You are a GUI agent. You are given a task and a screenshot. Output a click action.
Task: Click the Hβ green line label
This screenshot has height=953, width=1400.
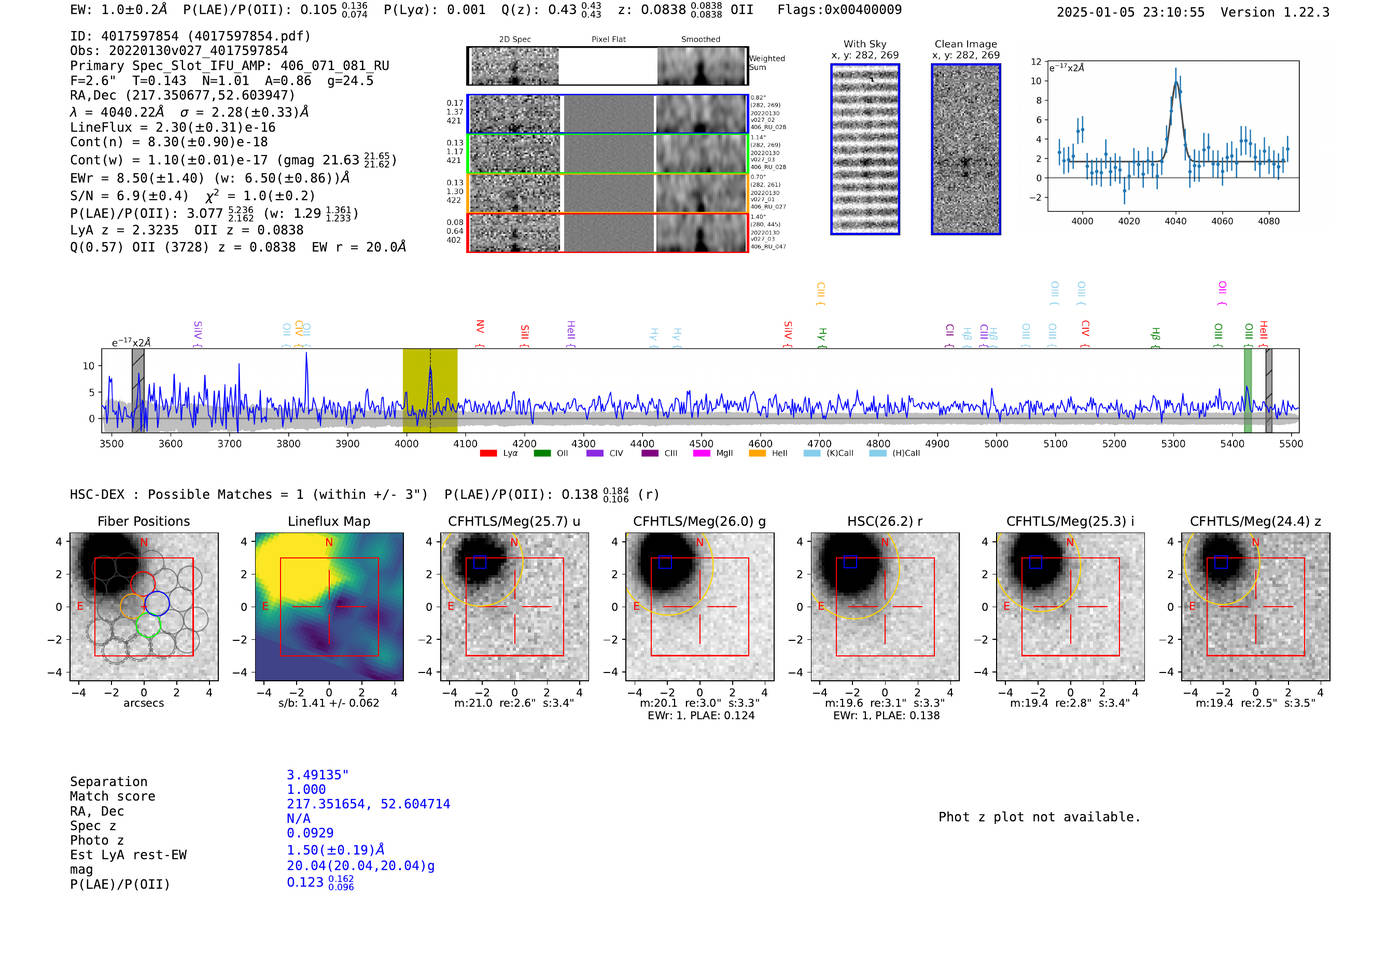tap(1156, 337)
